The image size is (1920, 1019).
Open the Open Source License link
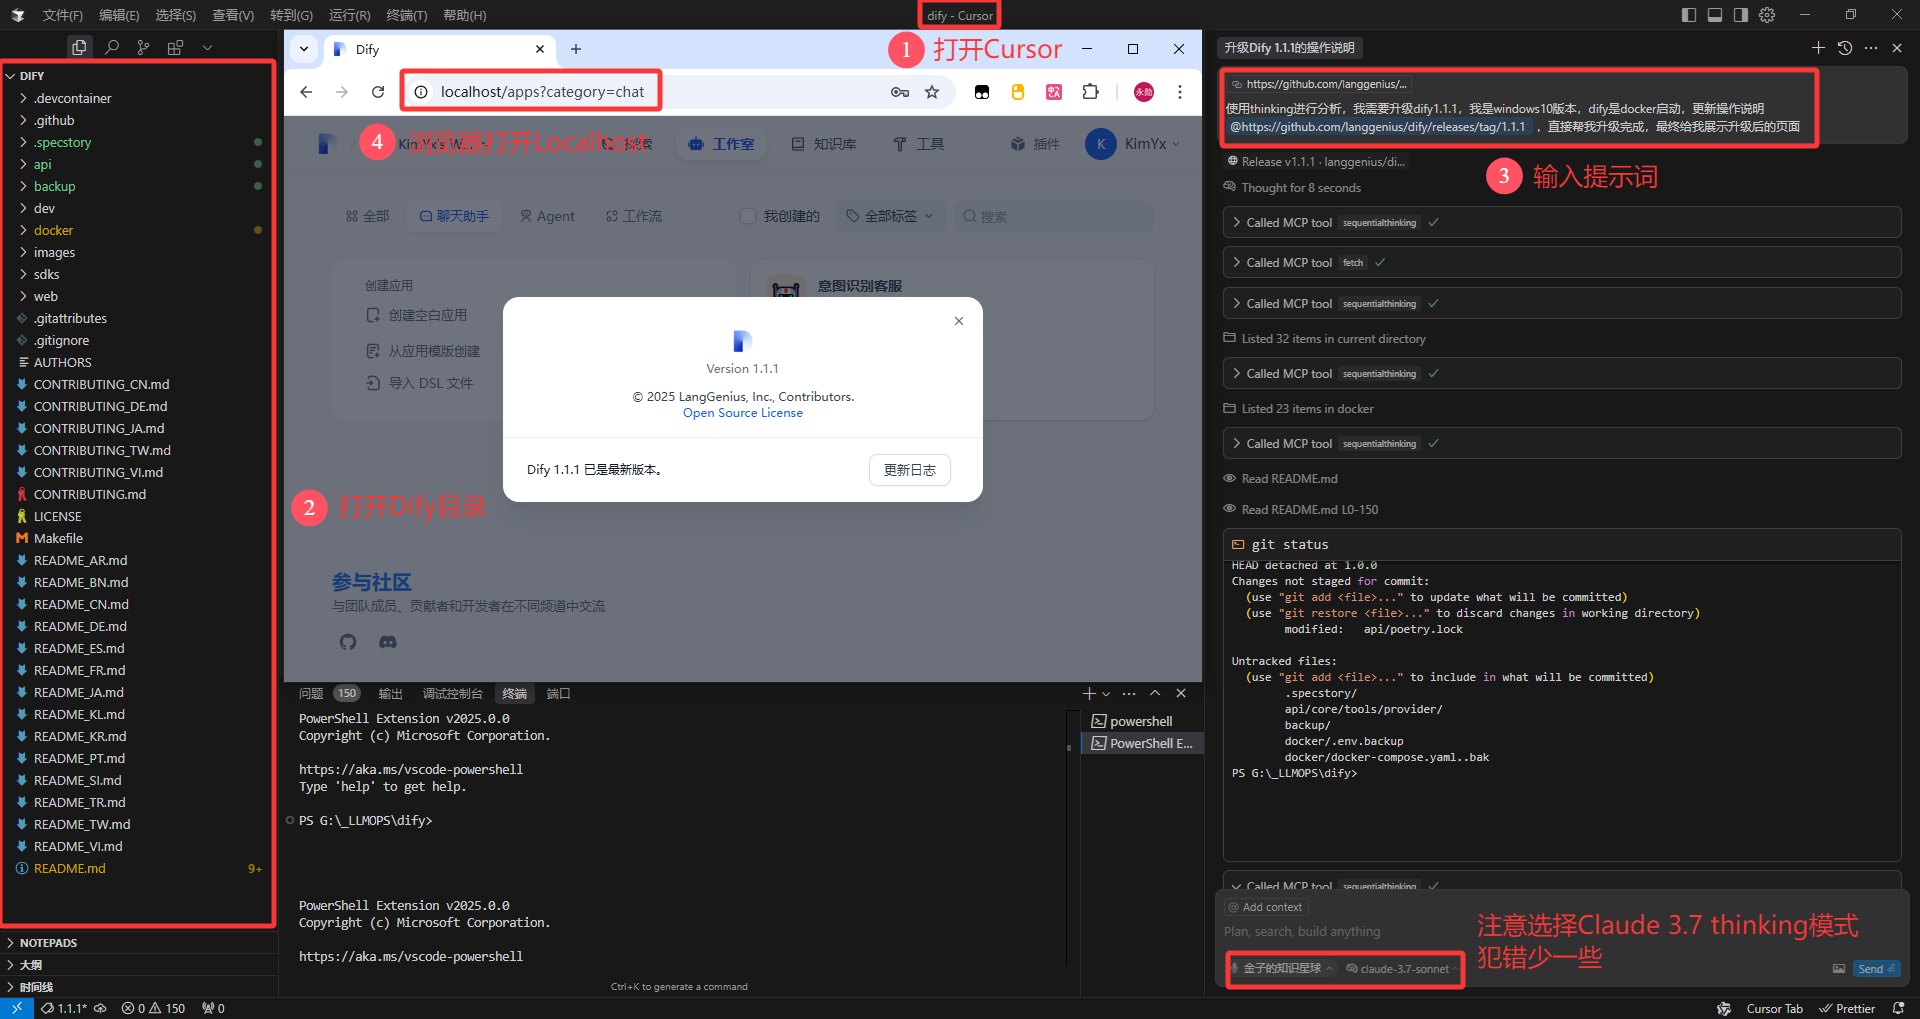(x=743, y=413)
